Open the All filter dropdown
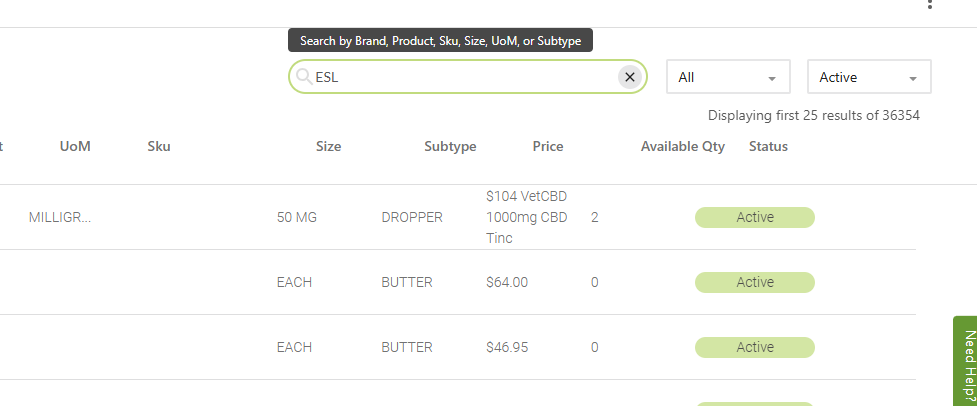This screenshot has width=977, height=406. click(728, 77)
